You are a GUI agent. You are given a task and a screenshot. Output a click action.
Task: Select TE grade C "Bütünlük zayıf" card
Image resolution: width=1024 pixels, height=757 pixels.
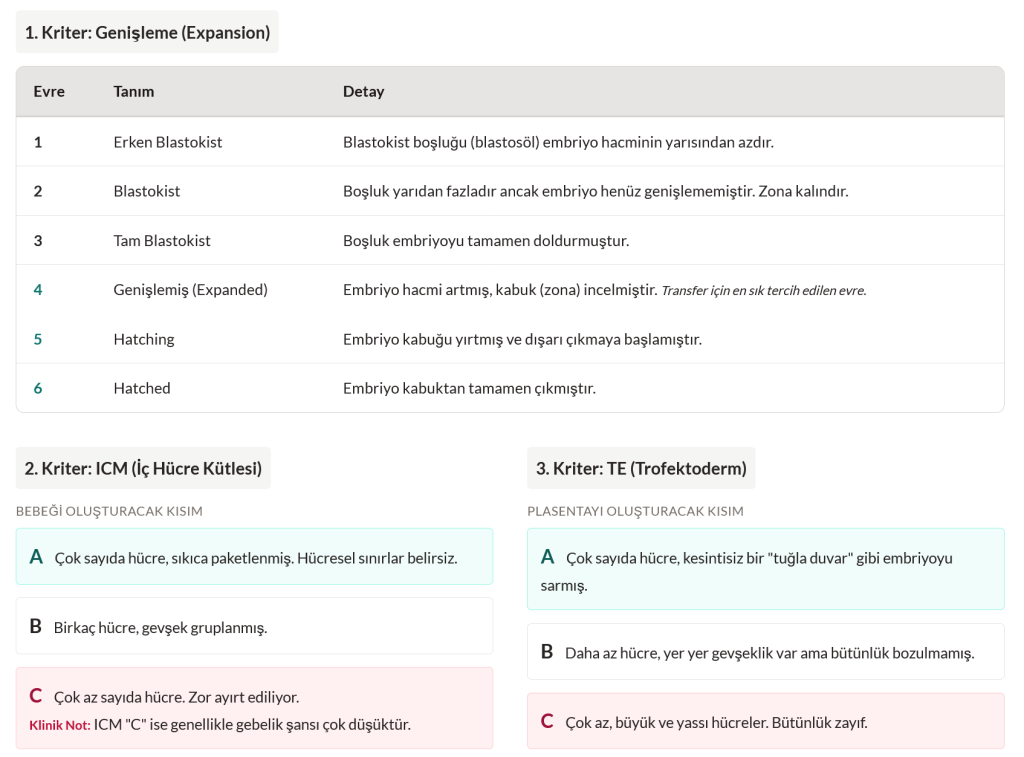click(x=765, y=721)
